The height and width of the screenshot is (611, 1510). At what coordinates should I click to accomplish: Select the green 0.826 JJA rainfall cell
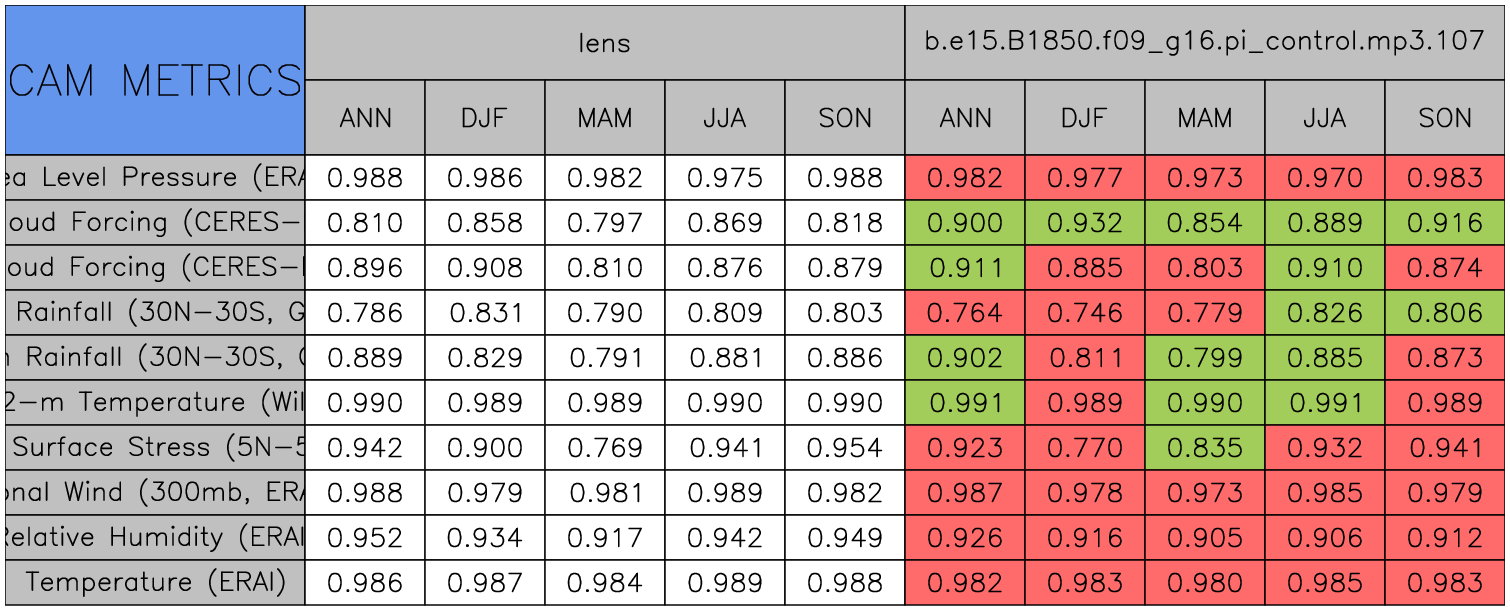tap(1324, 313)
